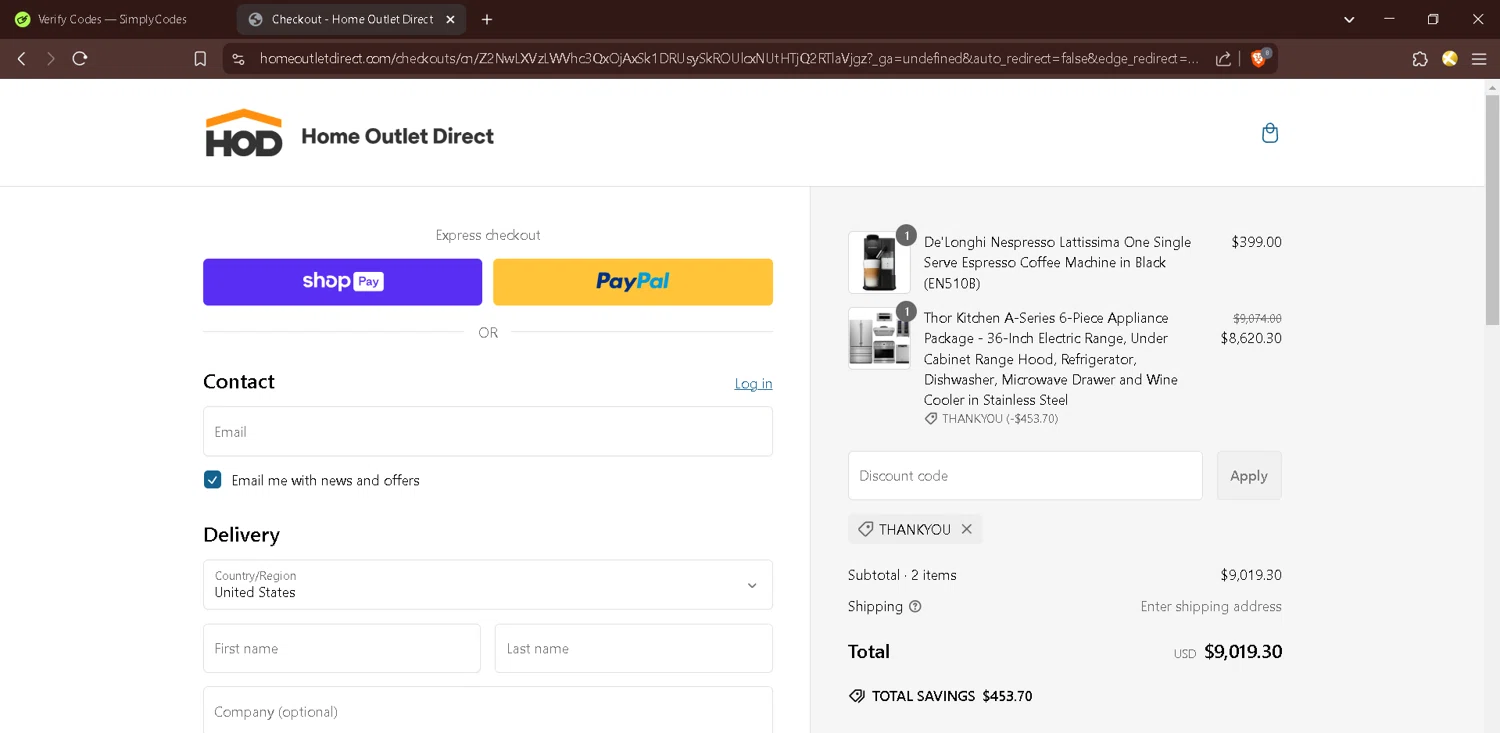
Task: Close the Checkout tab
Action: (450, 19)
